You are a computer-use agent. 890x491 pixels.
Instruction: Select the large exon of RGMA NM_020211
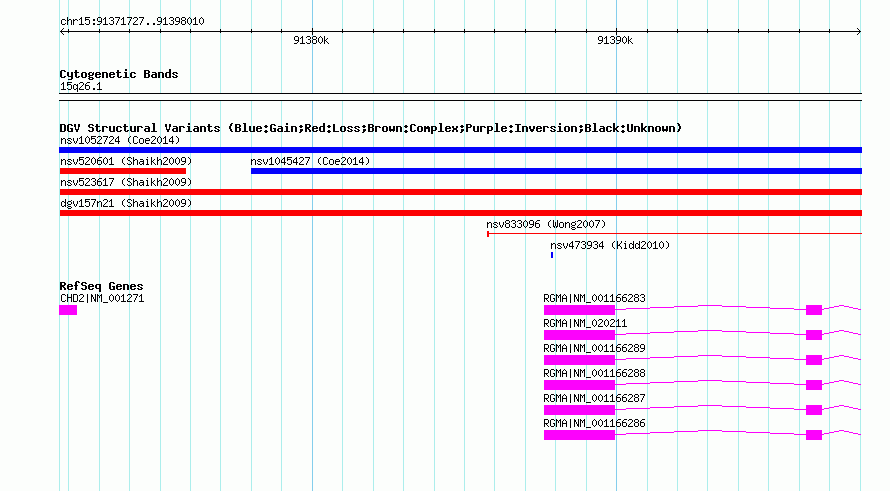(579, 335)
